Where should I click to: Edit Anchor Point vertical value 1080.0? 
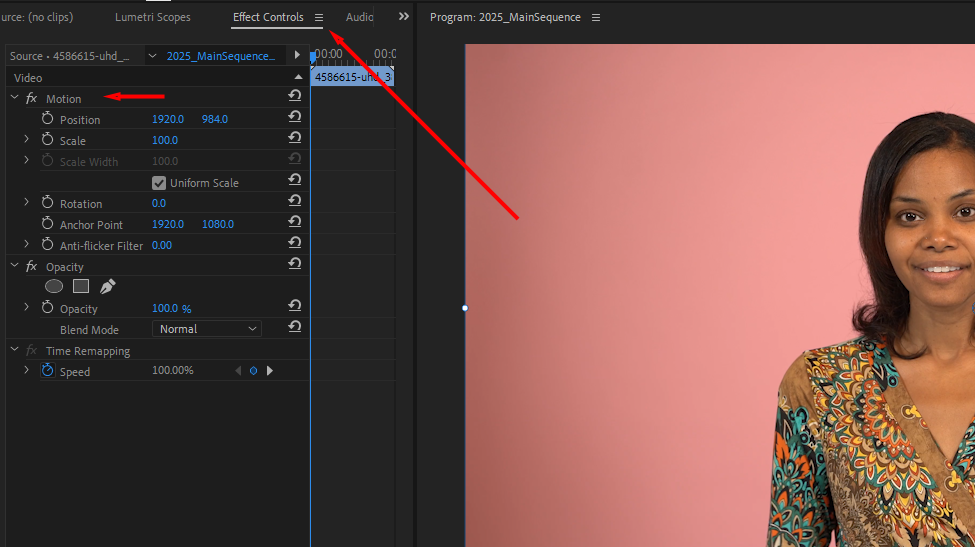point(218,224)
